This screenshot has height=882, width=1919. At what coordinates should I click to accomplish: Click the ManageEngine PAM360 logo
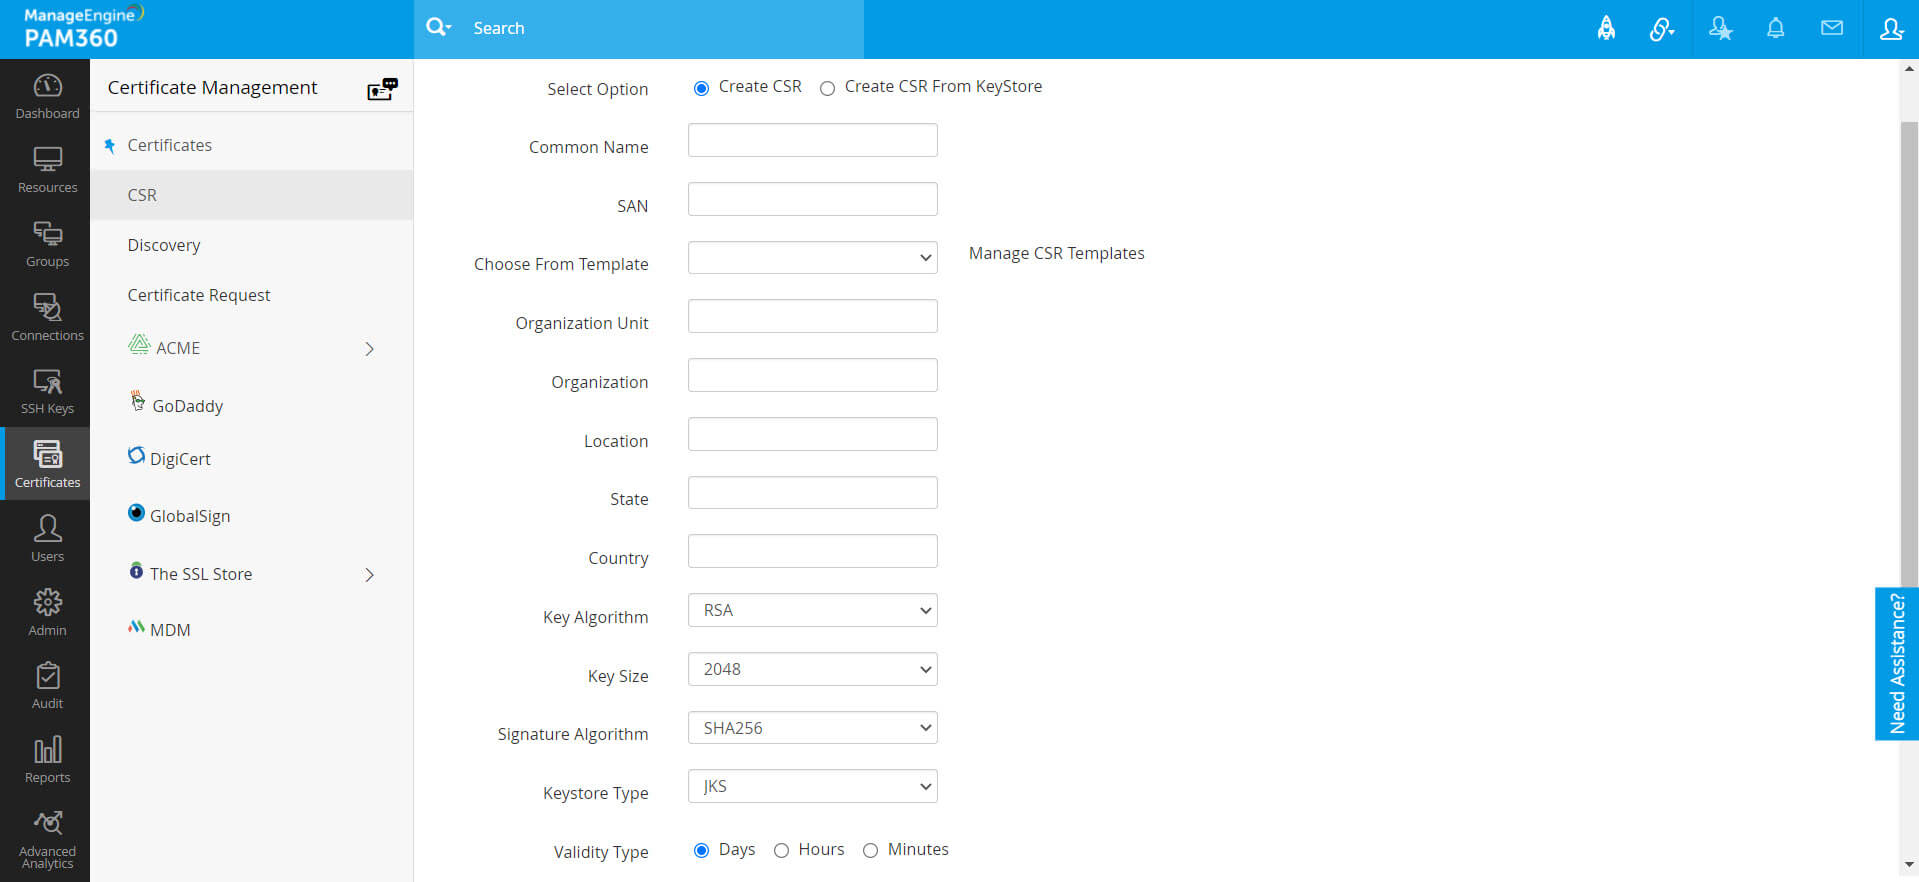[83, 28]
